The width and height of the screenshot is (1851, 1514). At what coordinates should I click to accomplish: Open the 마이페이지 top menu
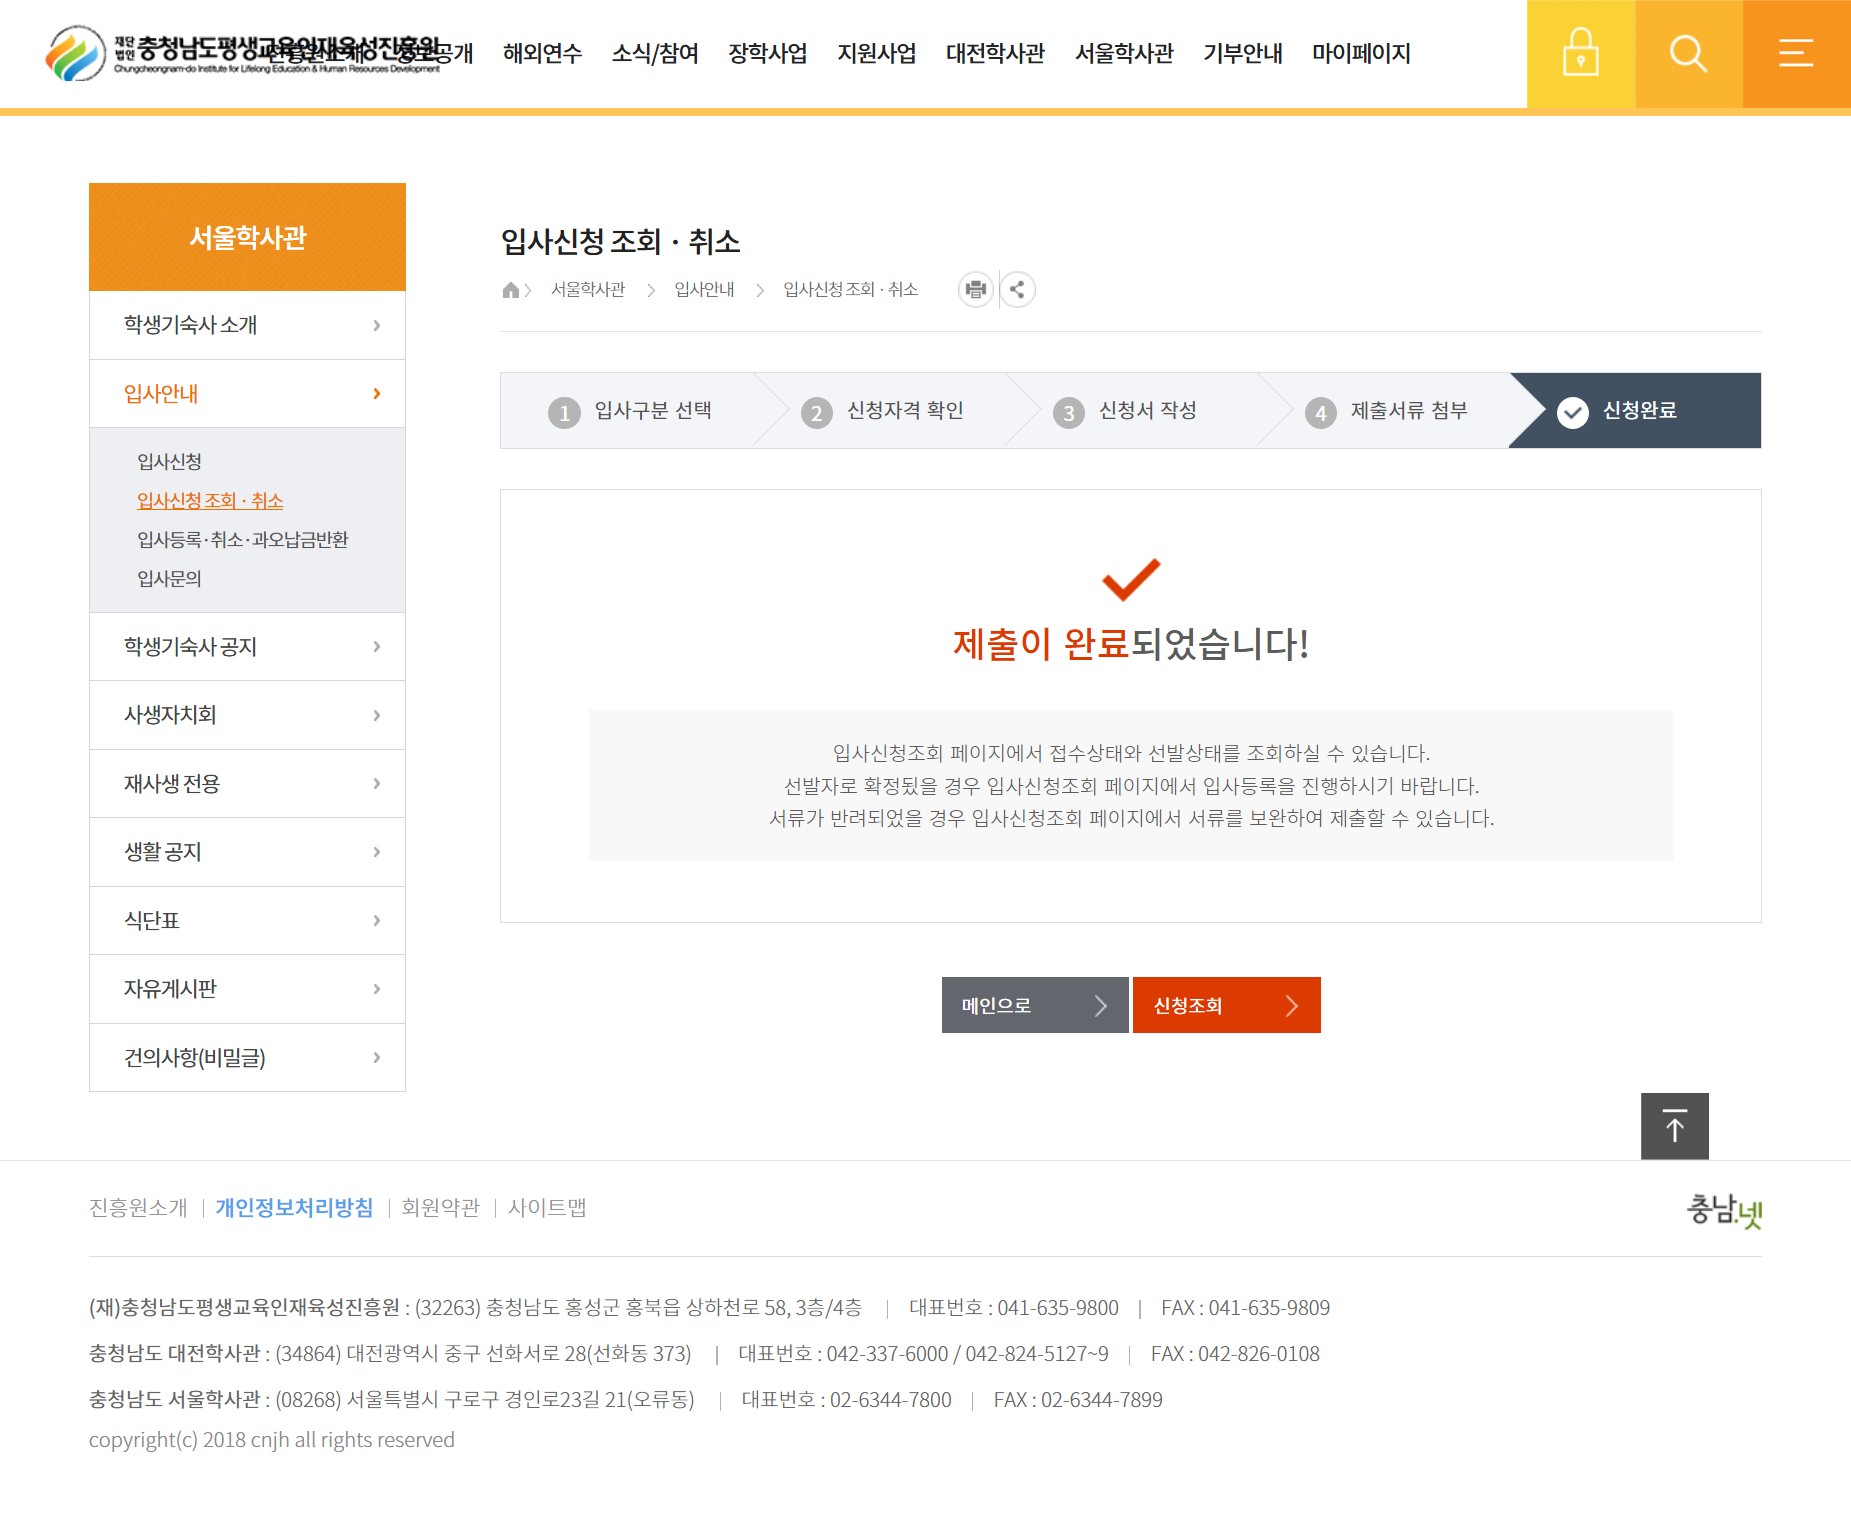pos(1360,54)
